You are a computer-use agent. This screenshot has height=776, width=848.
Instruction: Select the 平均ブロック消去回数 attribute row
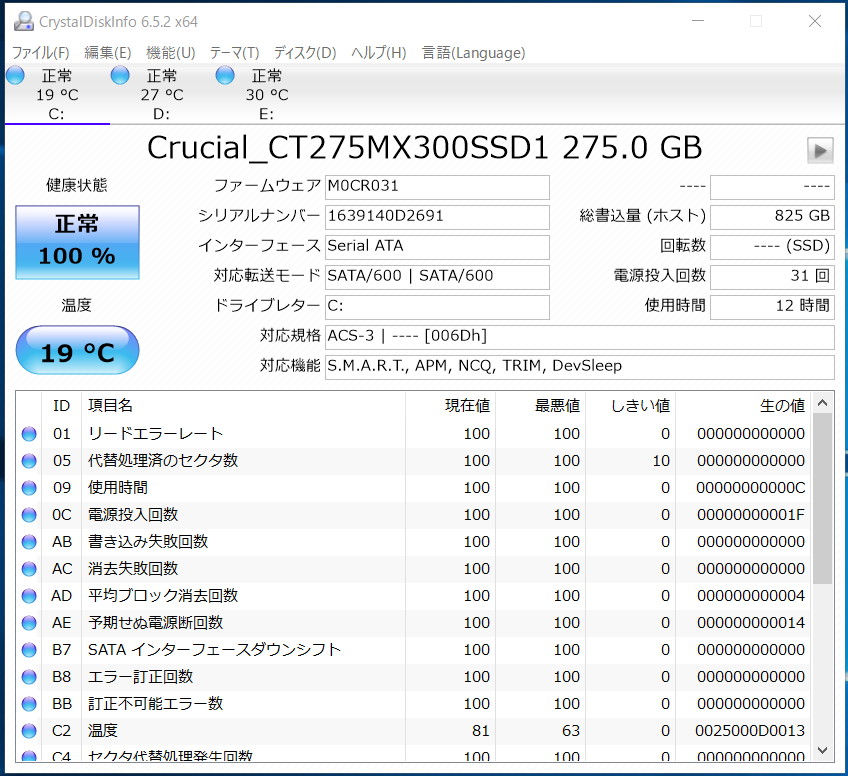pos(414,596)
